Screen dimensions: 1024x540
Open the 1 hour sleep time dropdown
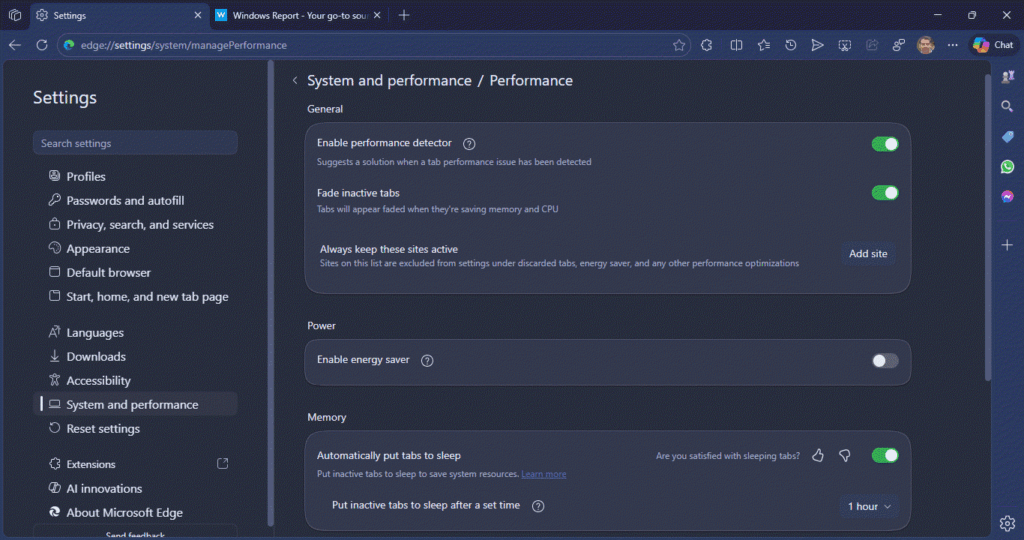(x=869, y=507)
